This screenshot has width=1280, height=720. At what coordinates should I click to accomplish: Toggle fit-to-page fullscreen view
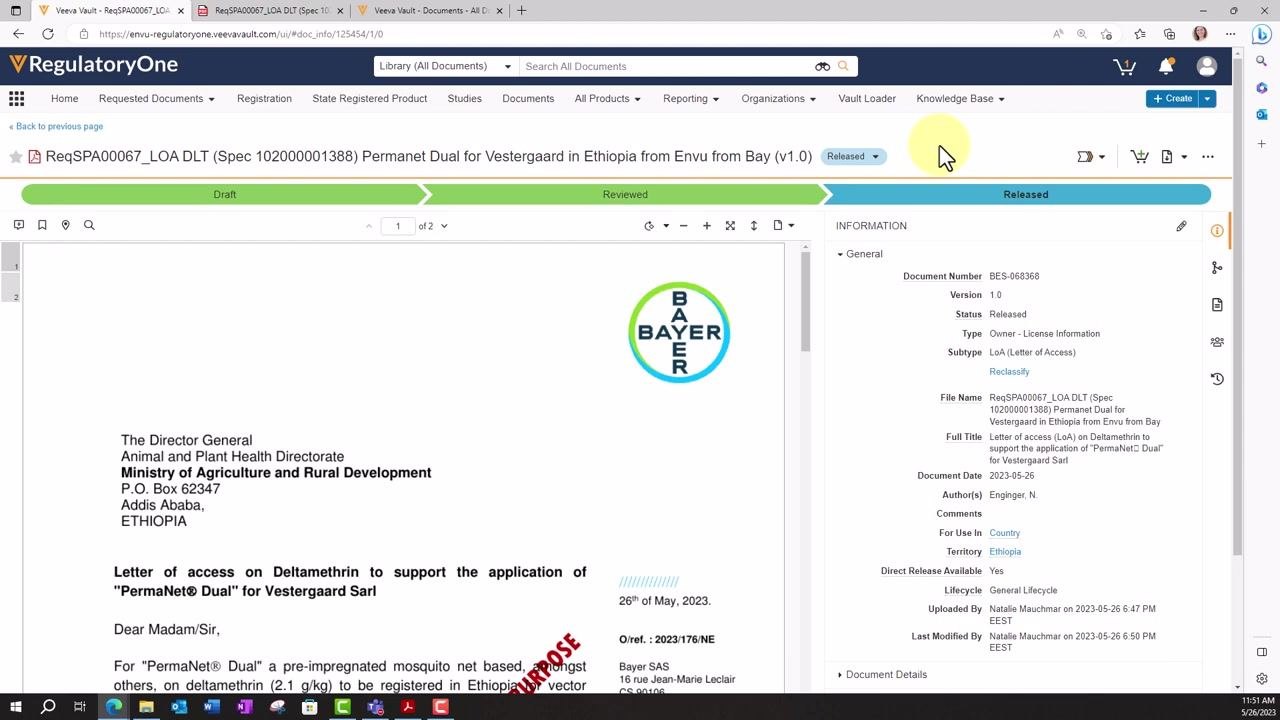pos(730,226)
